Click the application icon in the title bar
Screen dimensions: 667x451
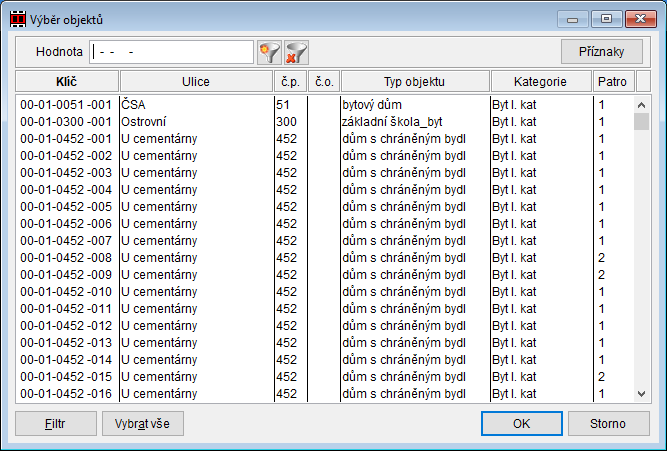pyautogui.click(x=18, y=18)
